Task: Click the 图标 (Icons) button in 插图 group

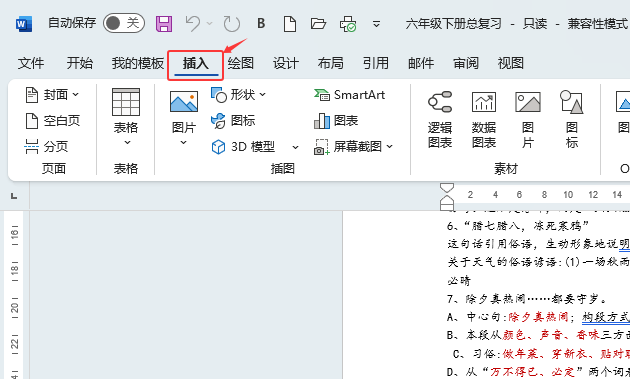Action: pyautogui.click(x=233, y=121)
